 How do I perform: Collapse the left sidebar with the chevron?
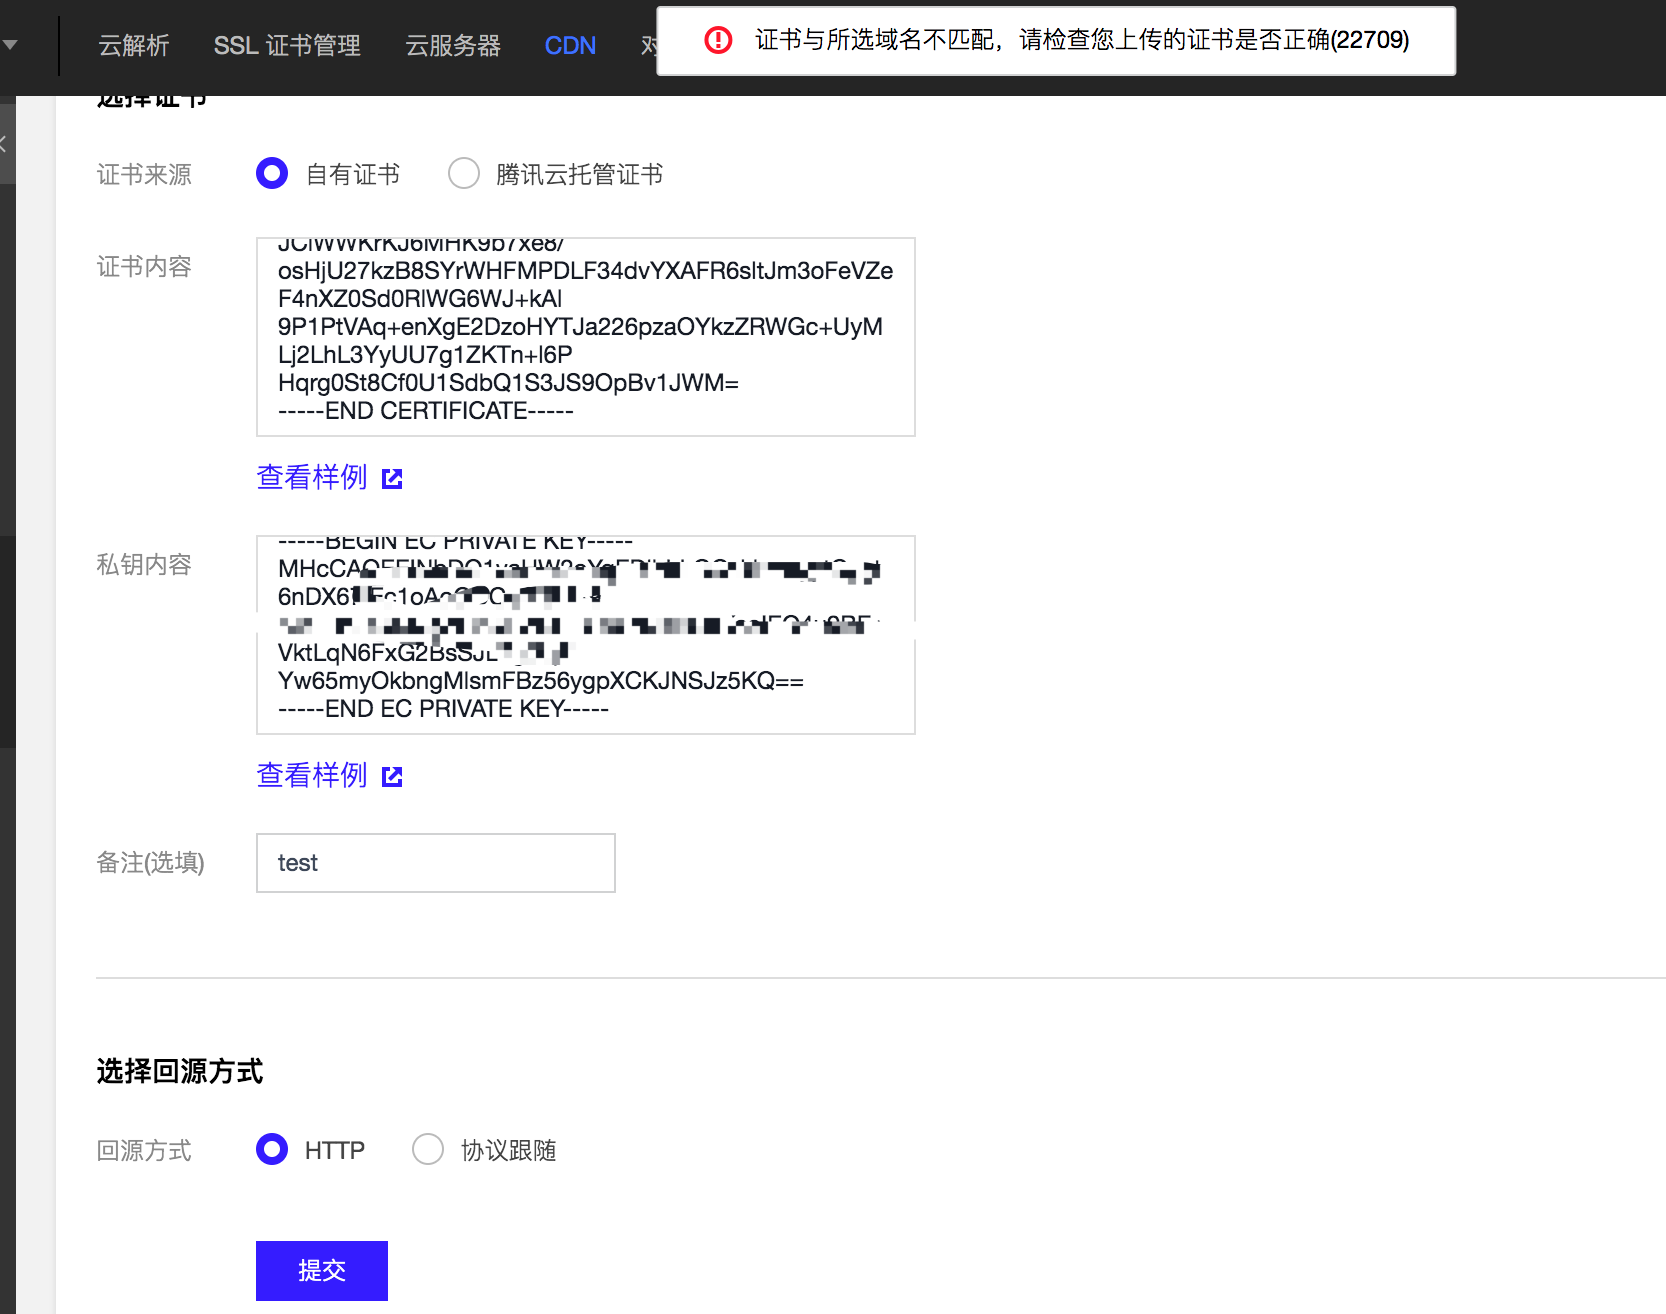pyautogui.click(x=4, y=144)
